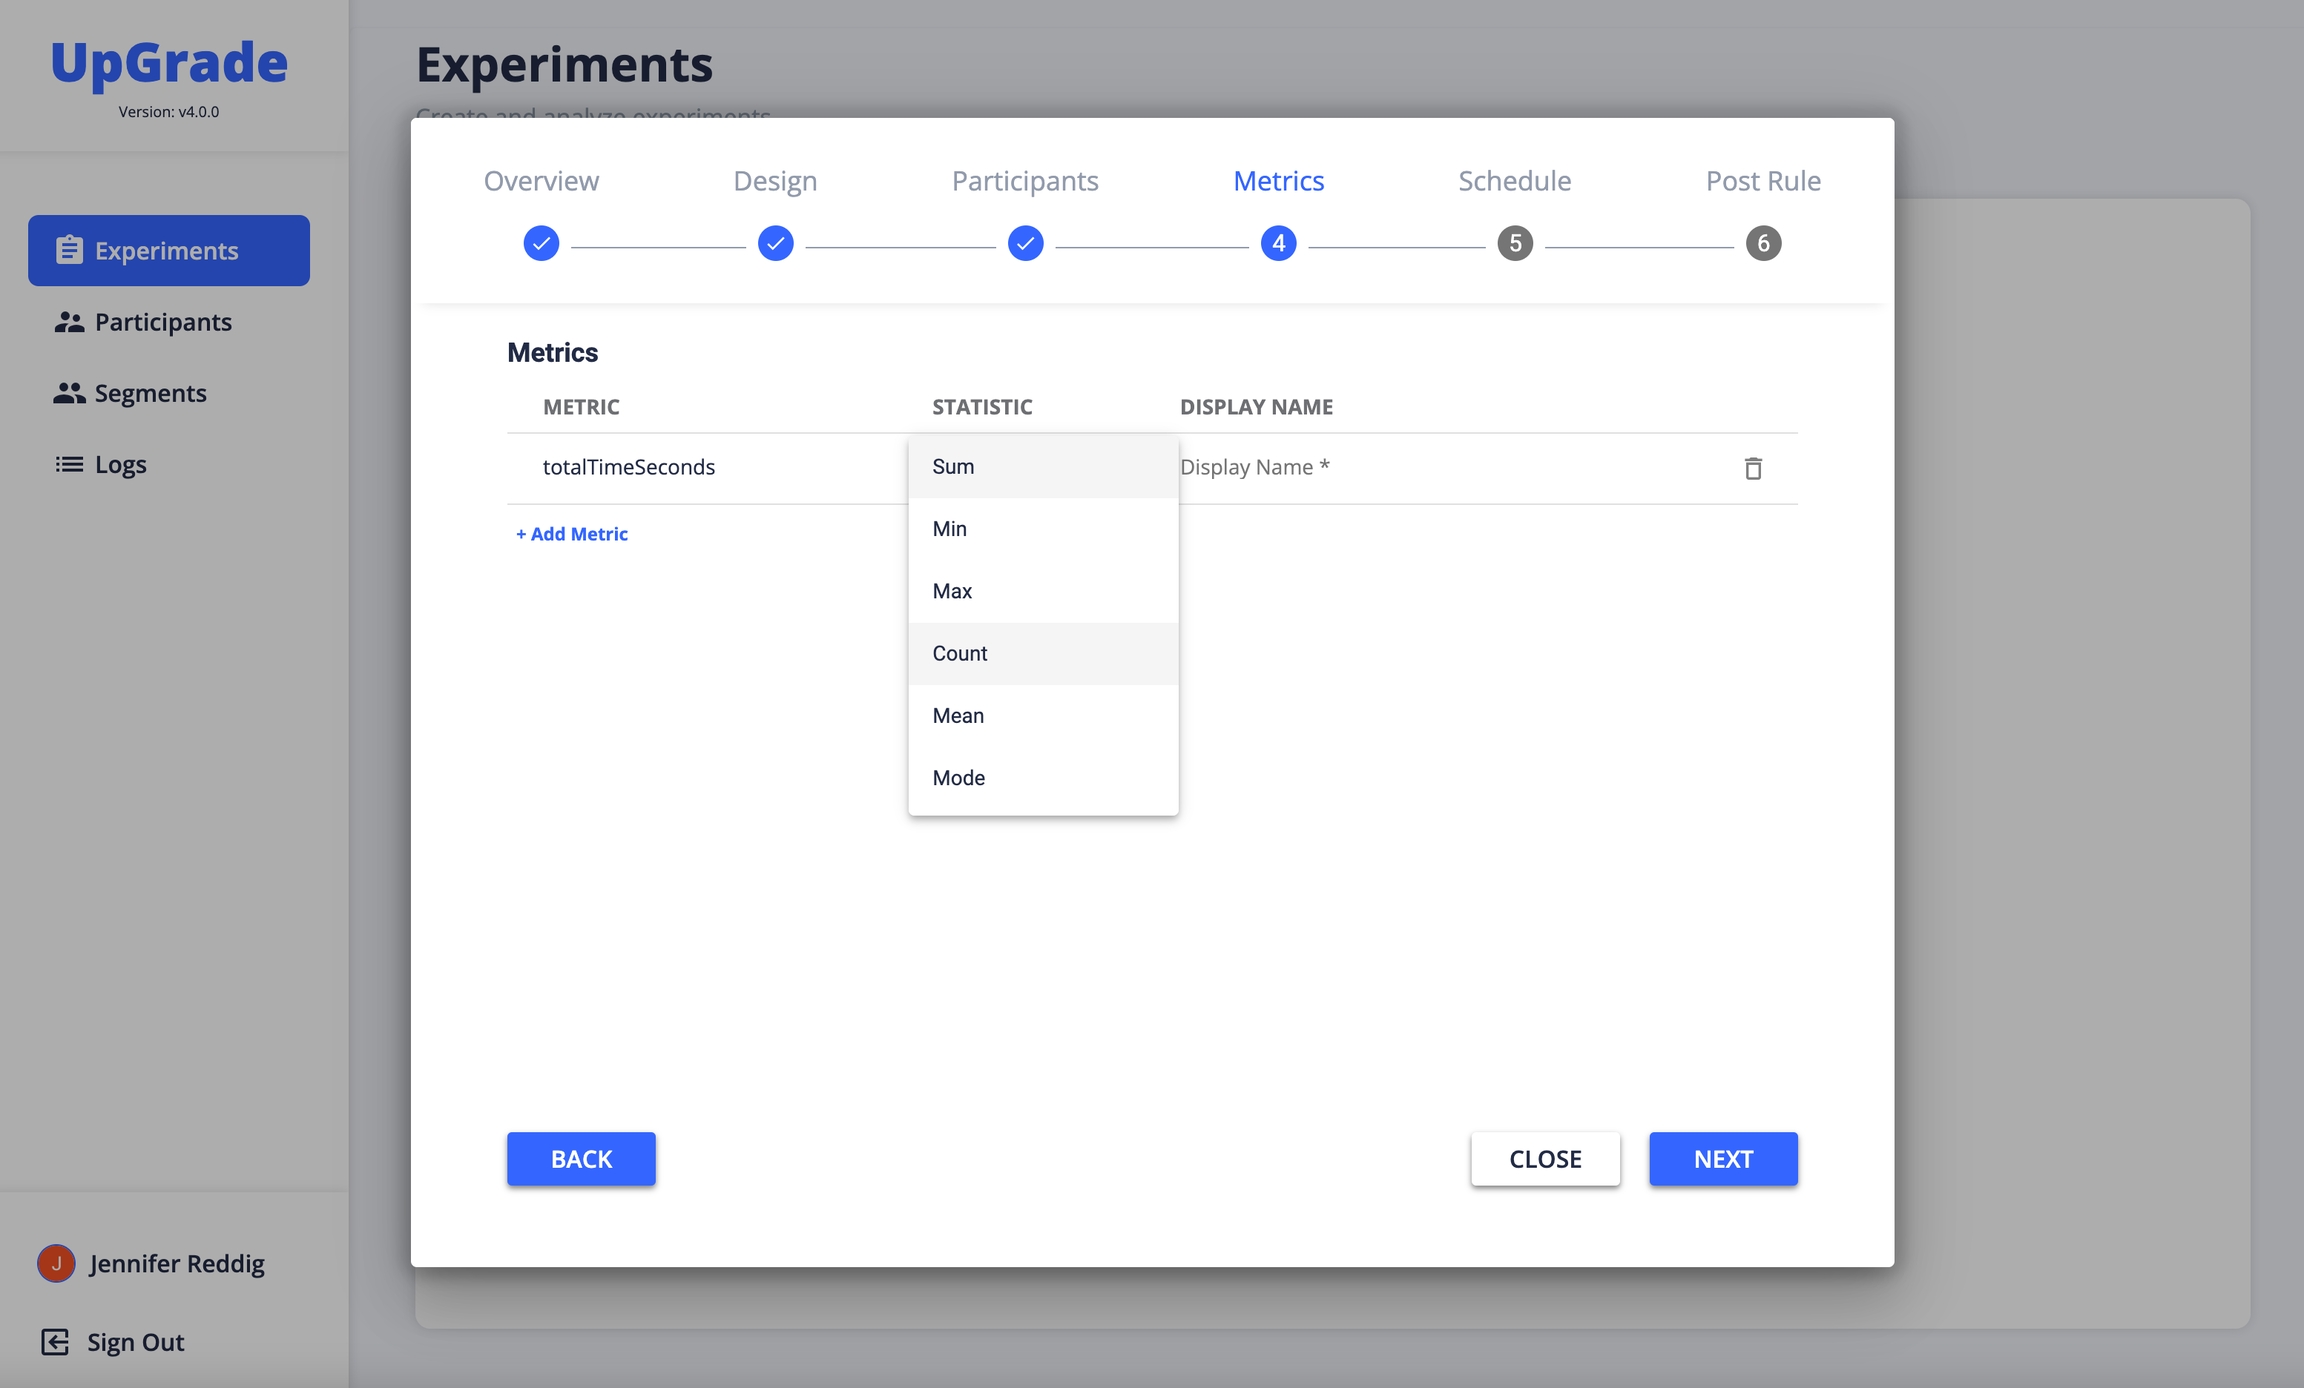Click the Participants people icon in sidebar
The image size is (2304, 1388).
click(x=69, y=322)
